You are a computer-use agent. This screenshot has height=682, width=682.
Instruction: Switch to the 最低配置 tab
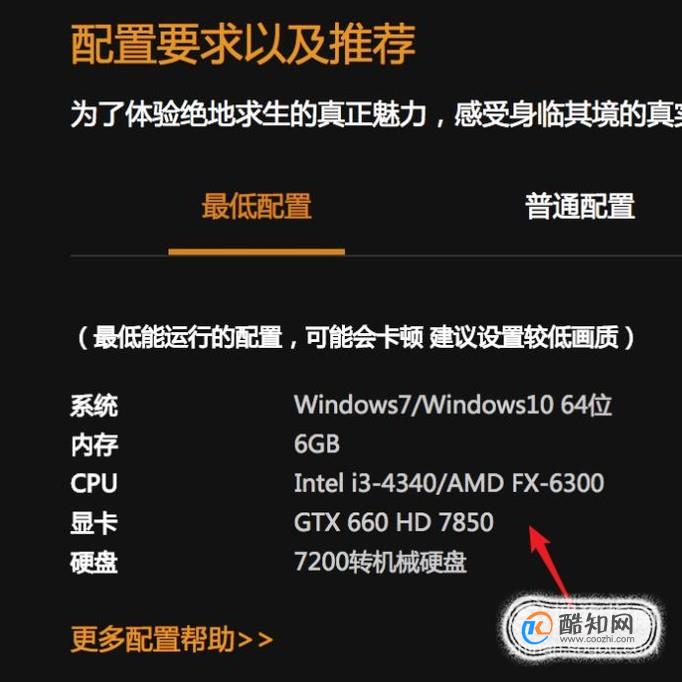click(257, 206)
